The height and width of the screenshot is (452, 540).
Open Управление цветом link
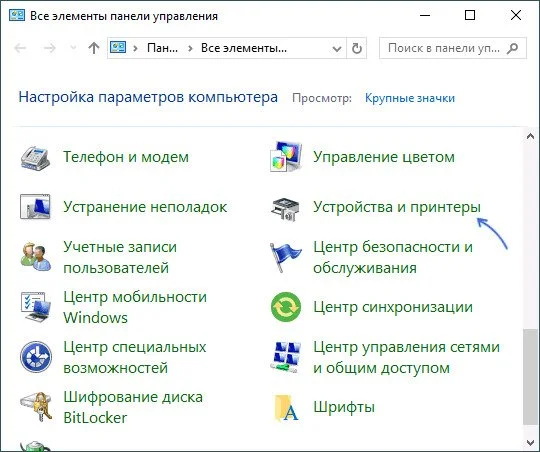pos(384,157)
